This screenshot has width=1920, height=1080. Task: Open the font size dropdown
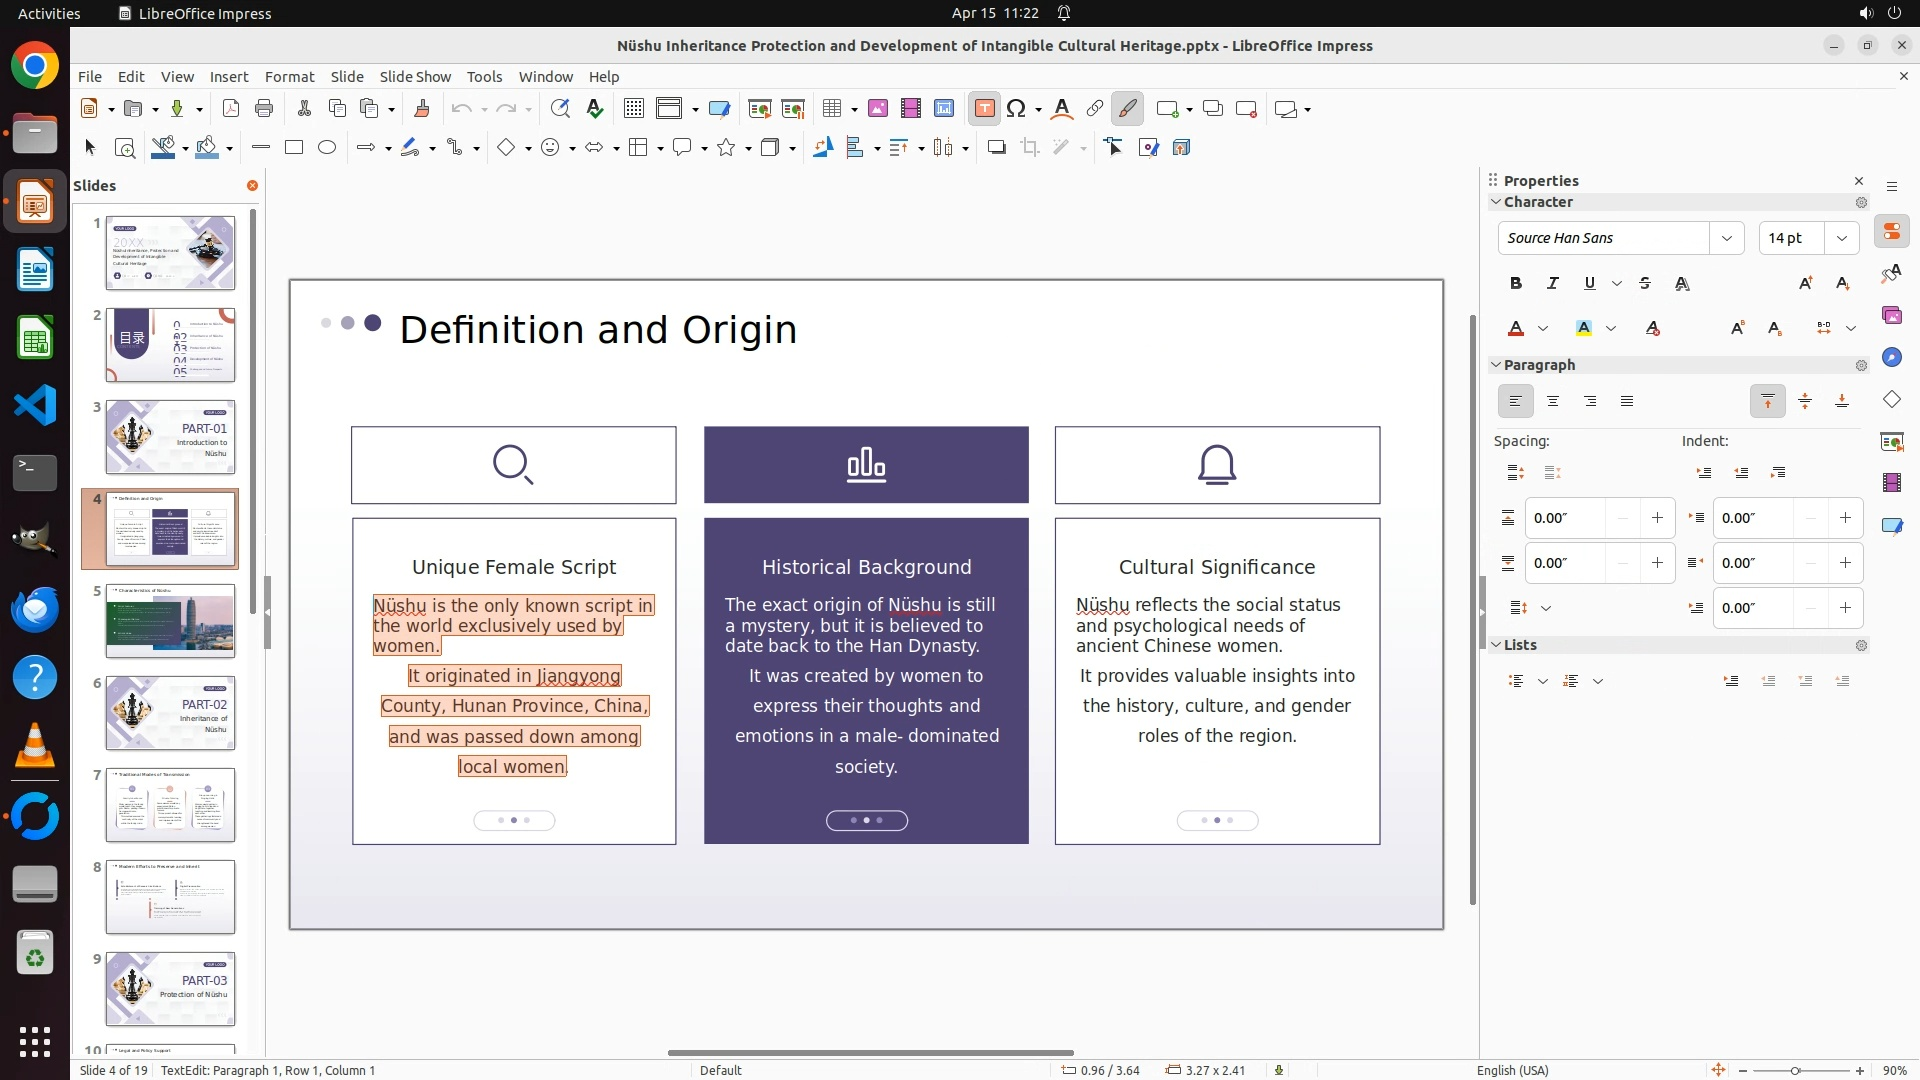pyautogui.click(x=1842, y=238)
